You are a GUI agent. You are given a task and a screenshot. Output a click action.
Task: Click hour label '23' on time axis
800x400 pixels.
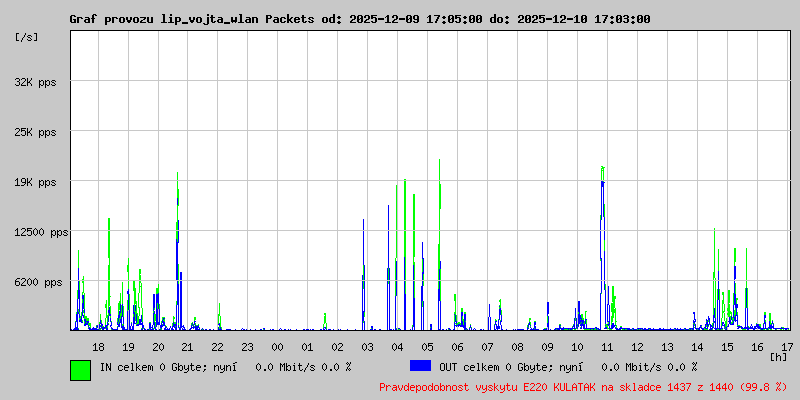tap(247, 347)
